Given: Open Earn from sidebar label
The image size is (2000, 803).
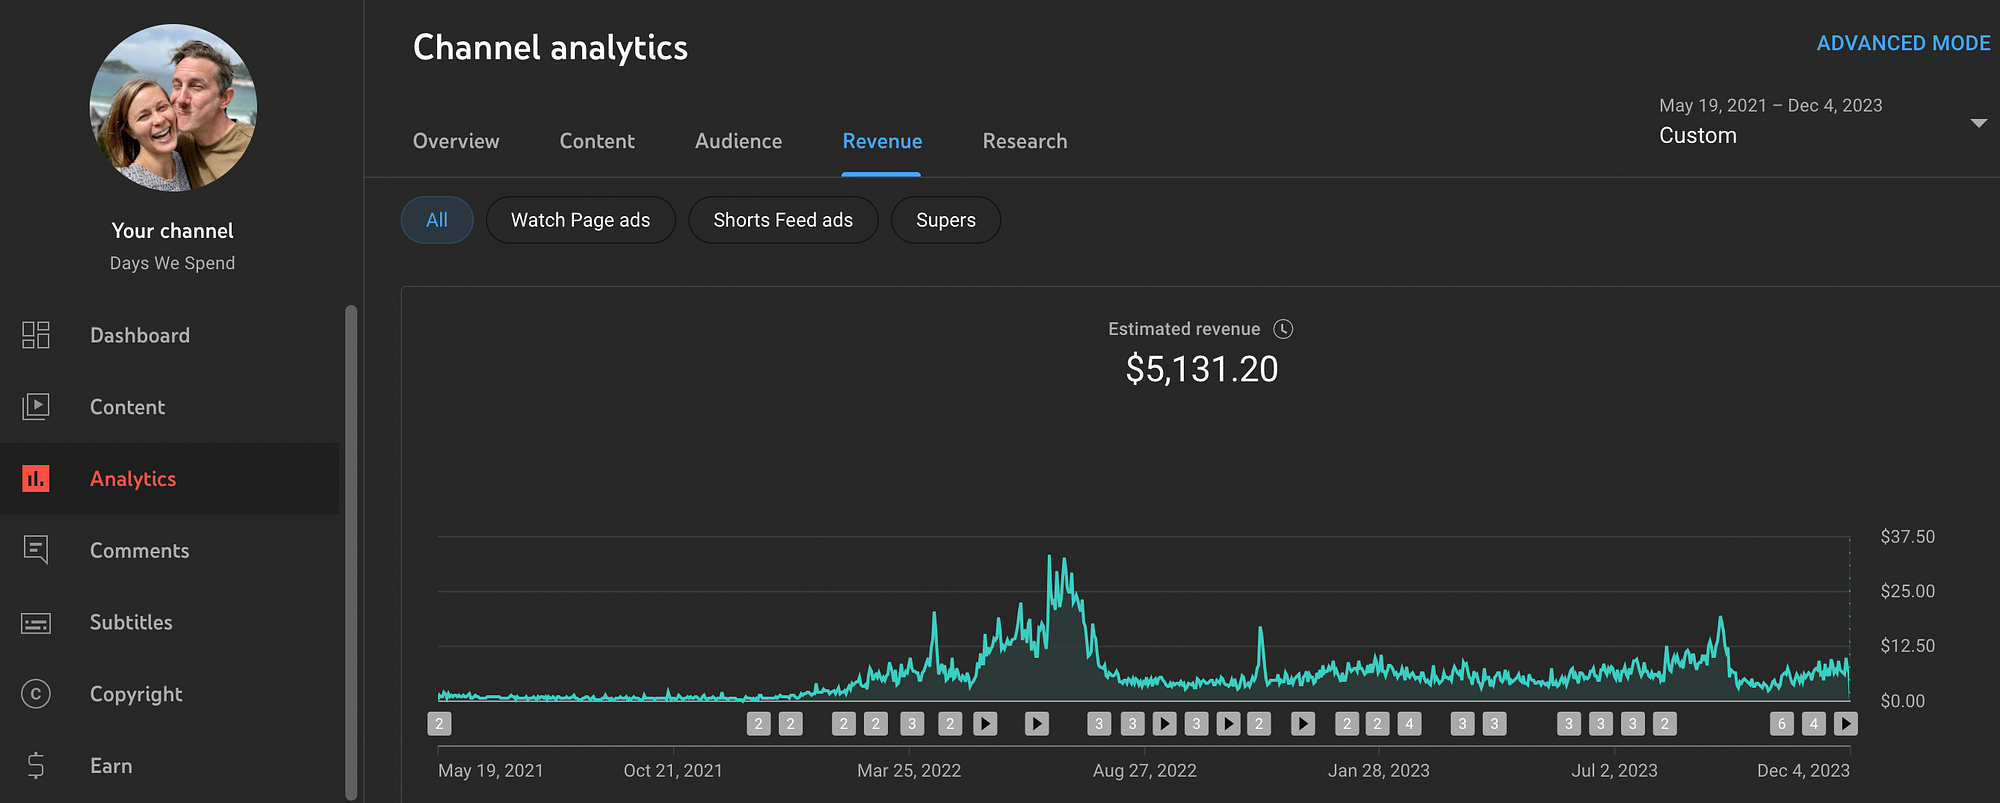Looking at the screenshot, I should click(111, 766).
